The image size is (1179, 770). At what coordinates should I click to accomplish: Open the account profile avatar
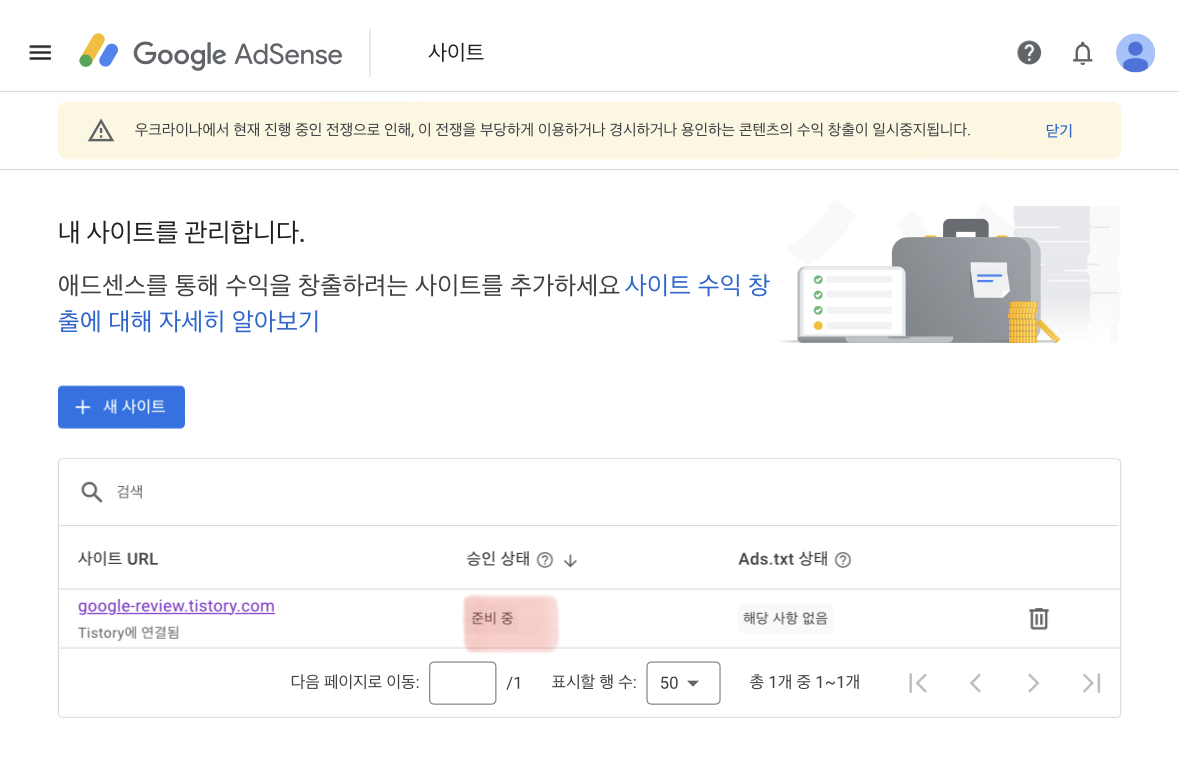(1135, 53)
